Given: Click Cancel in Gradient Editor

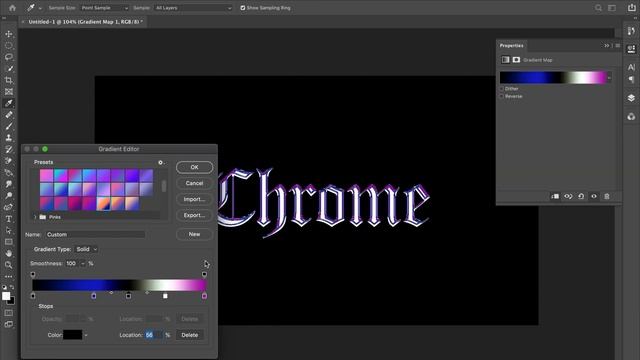Looking at the screenshot, I should pyautogui.click(x=194, y=183).
